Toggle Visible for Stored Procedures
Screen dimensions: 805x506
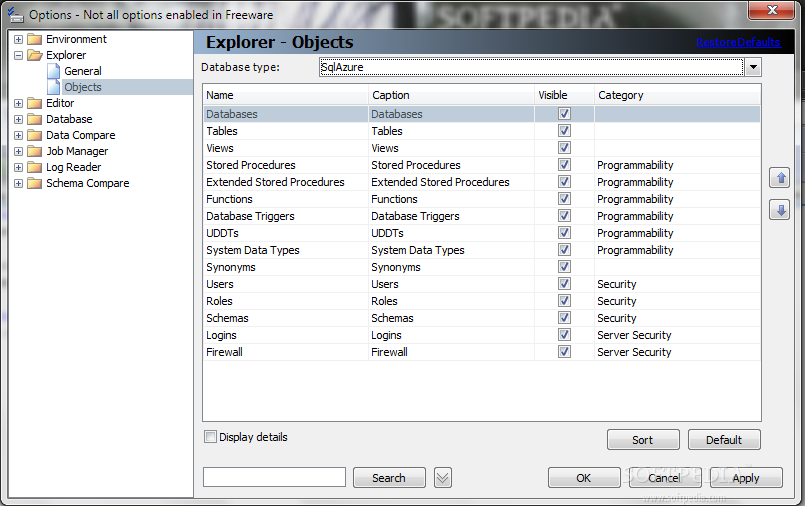pyautogui.click(x=564, y=165)
